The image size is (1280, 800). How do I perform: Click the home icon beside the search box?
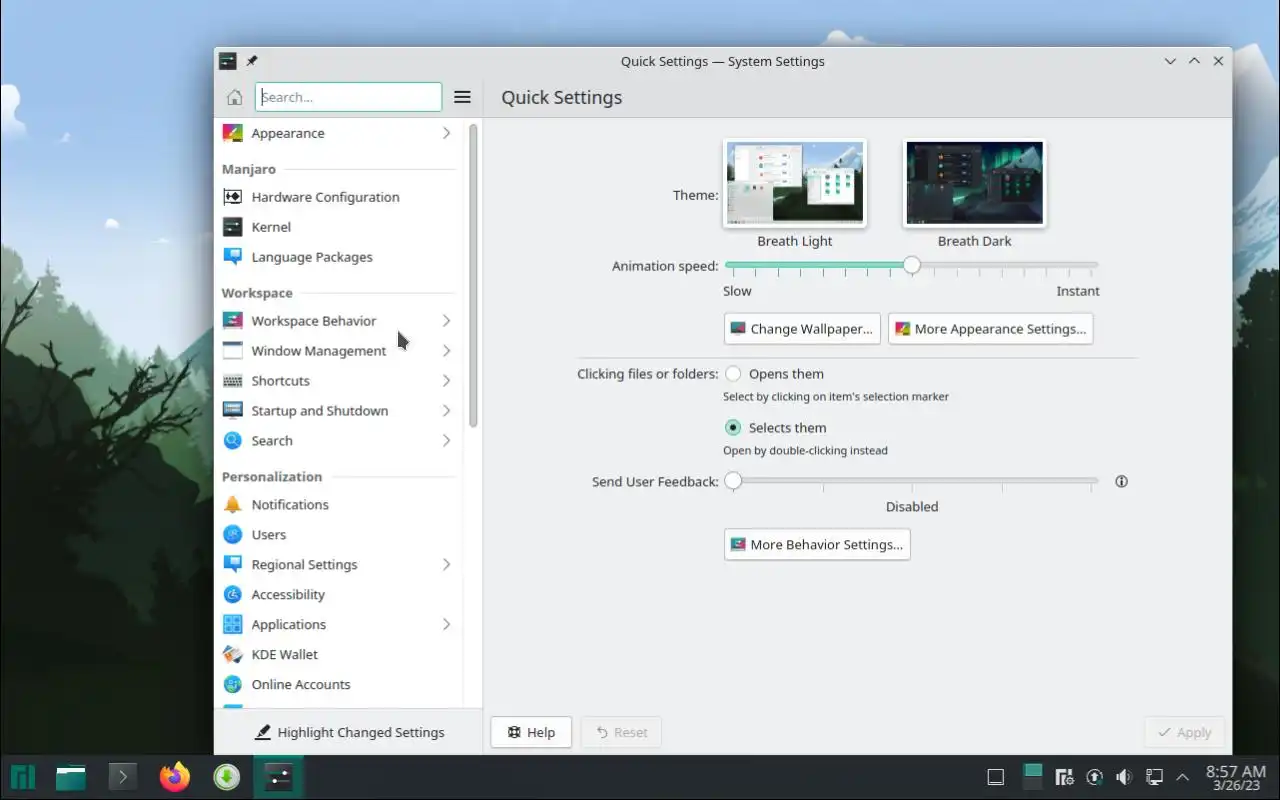coord(234,97)
